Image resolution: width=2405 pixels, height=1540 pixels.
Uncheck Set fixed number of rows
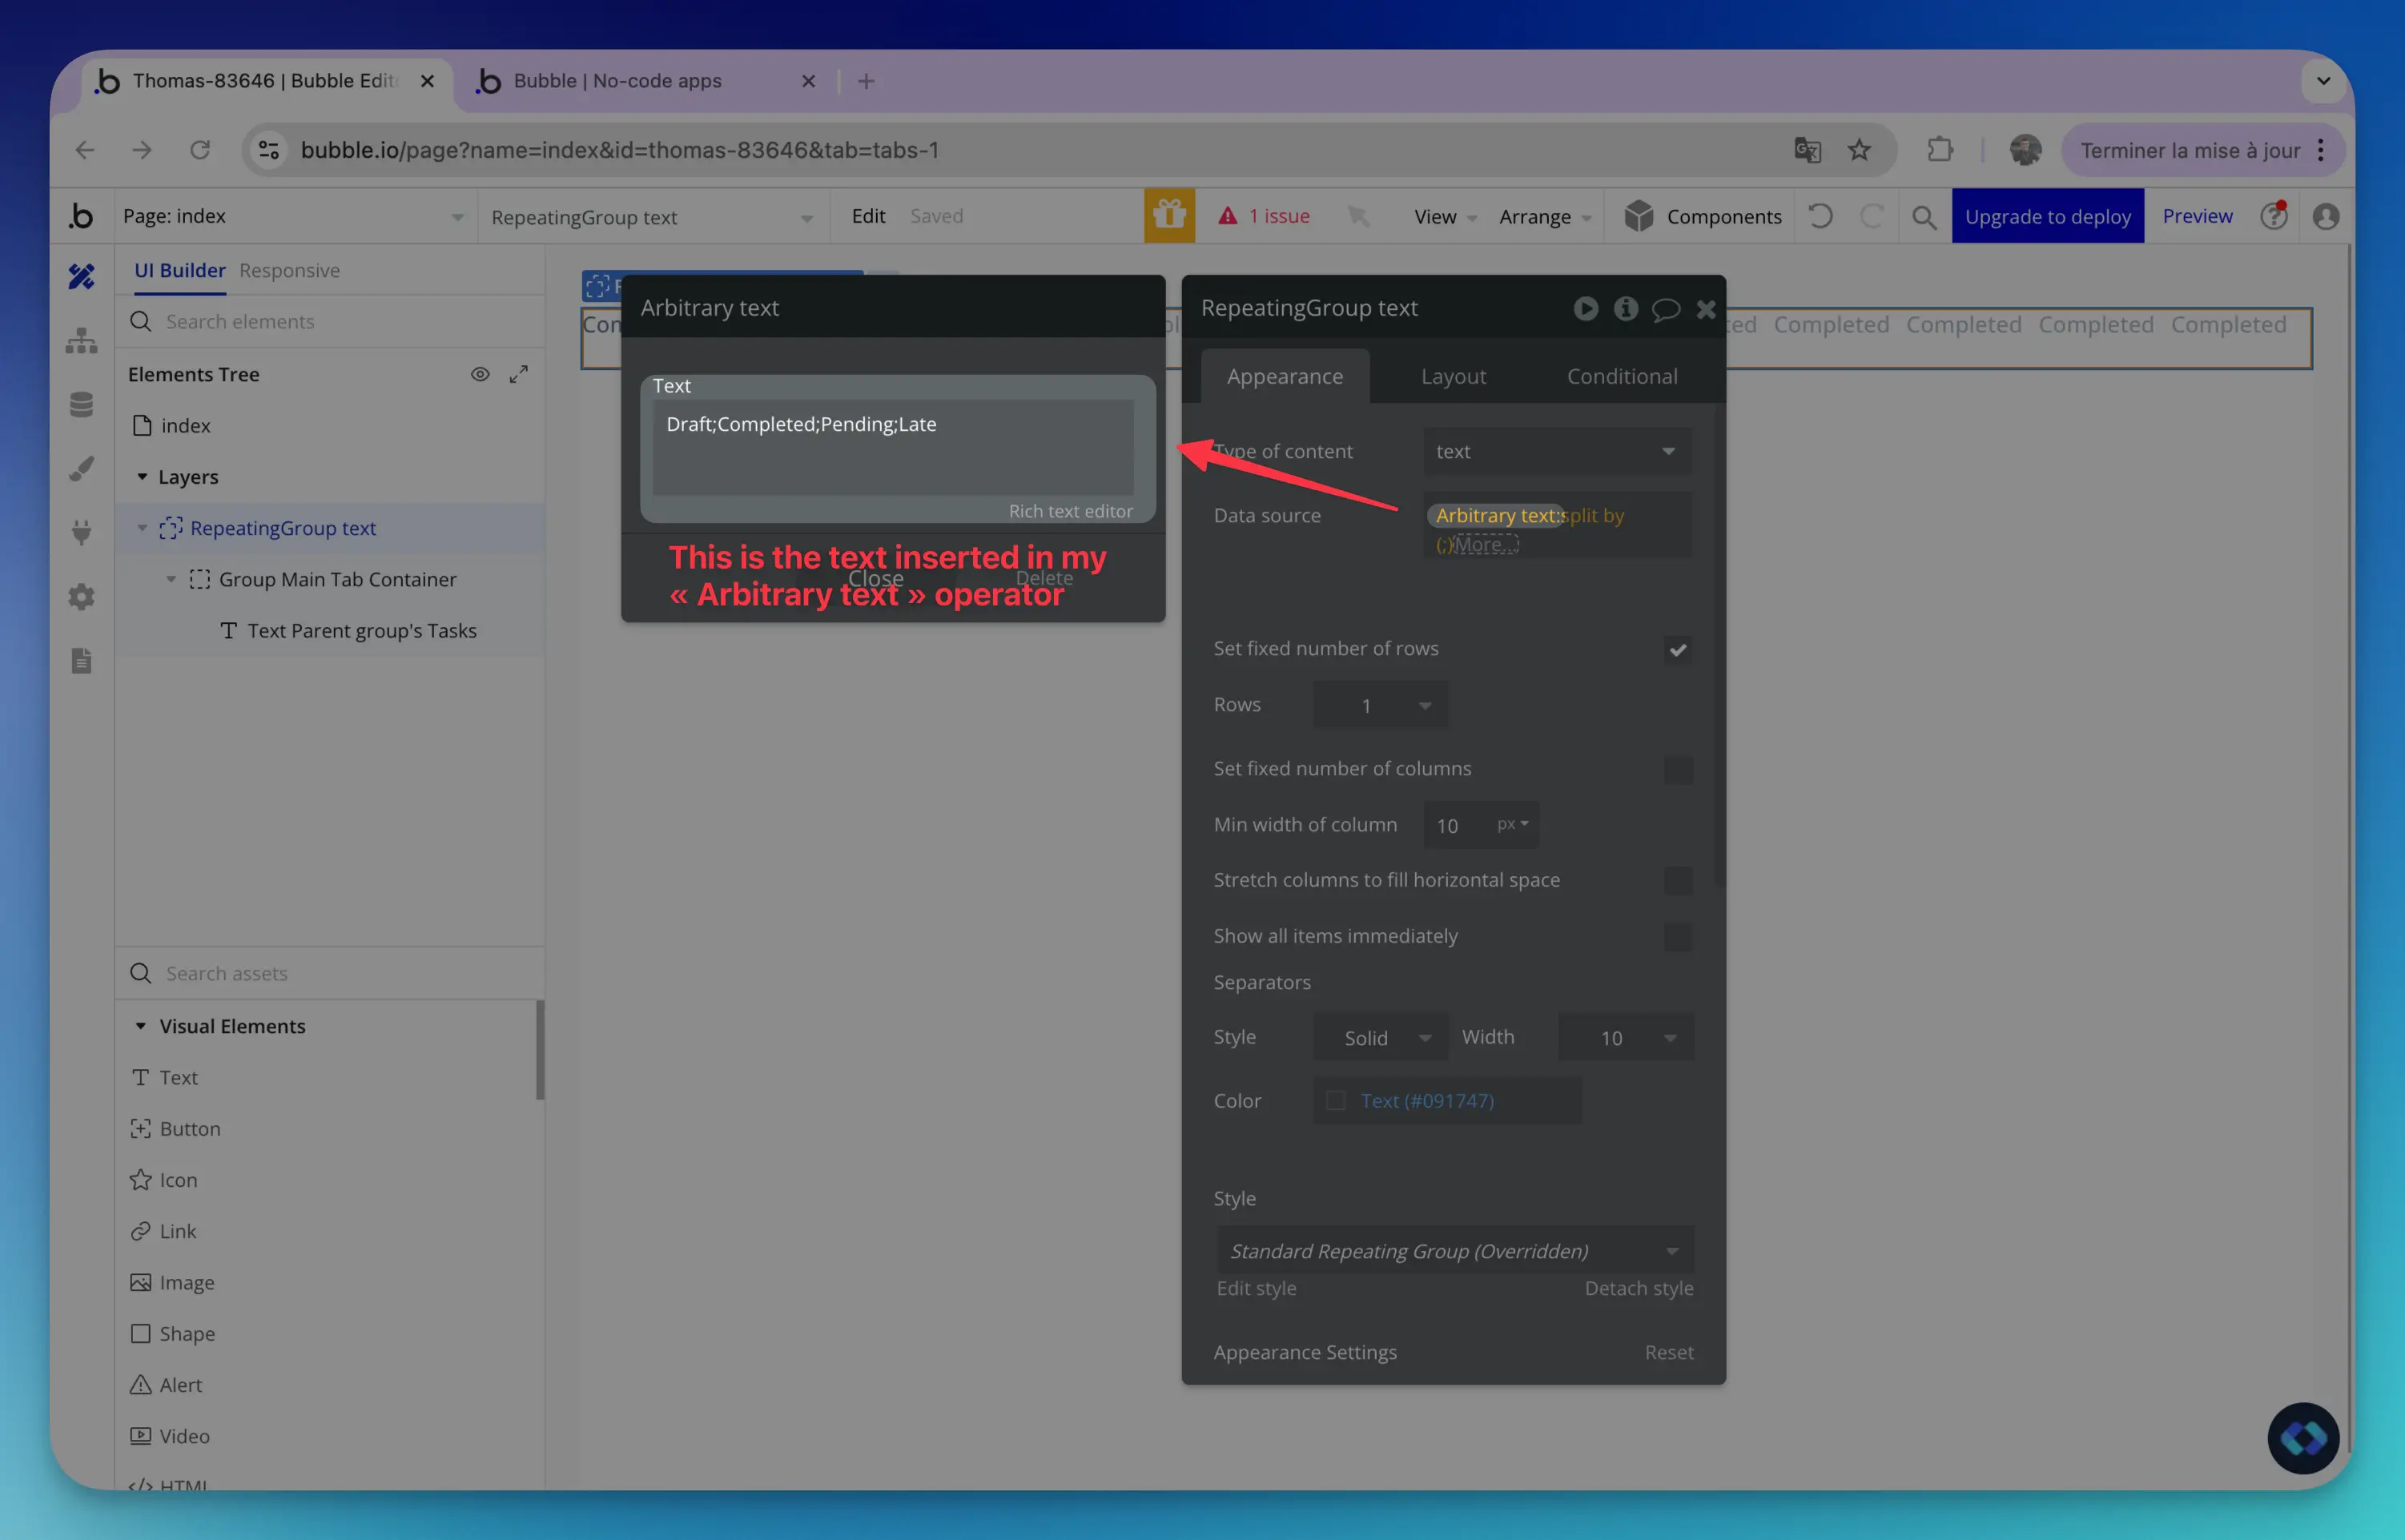(x=1678, y=650)
